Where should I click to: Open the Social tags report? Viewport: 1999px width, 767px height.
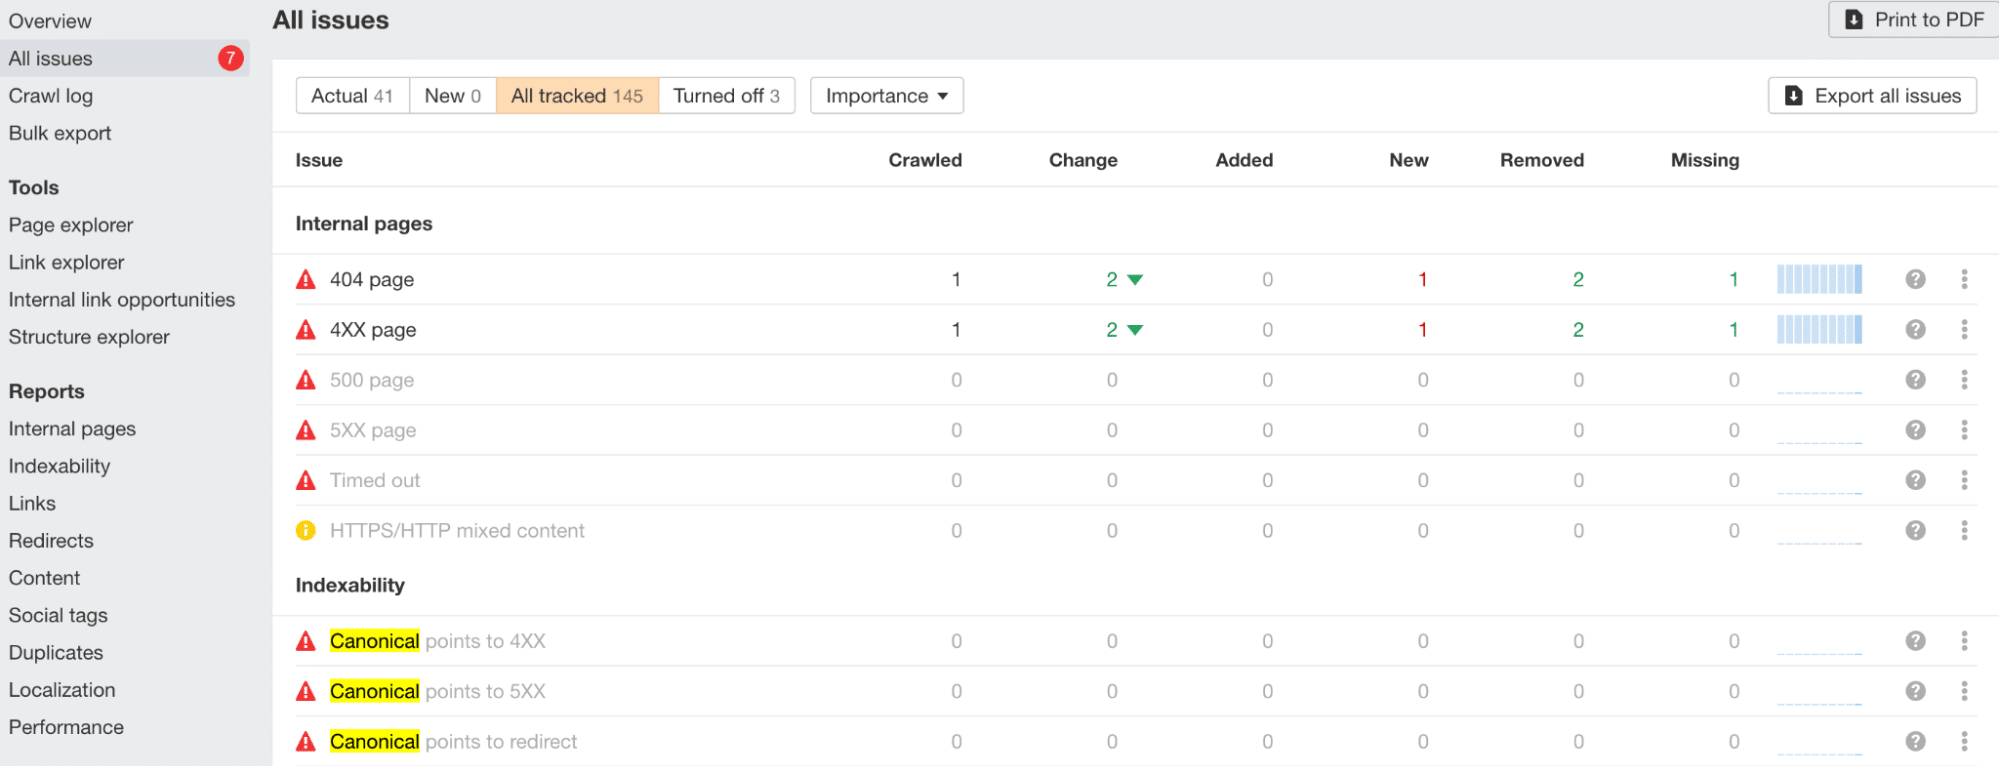[x=58, y=615]
